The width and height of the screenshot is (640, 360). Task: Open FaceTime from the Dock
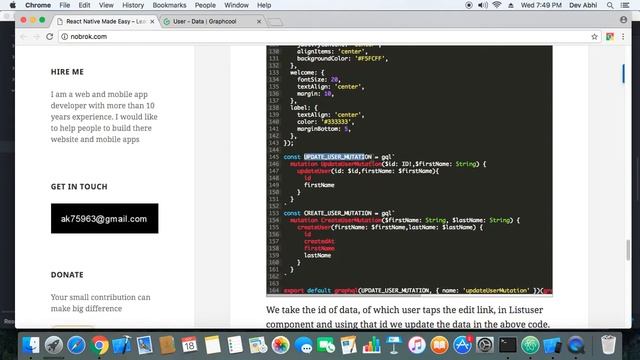pos(326,345)
